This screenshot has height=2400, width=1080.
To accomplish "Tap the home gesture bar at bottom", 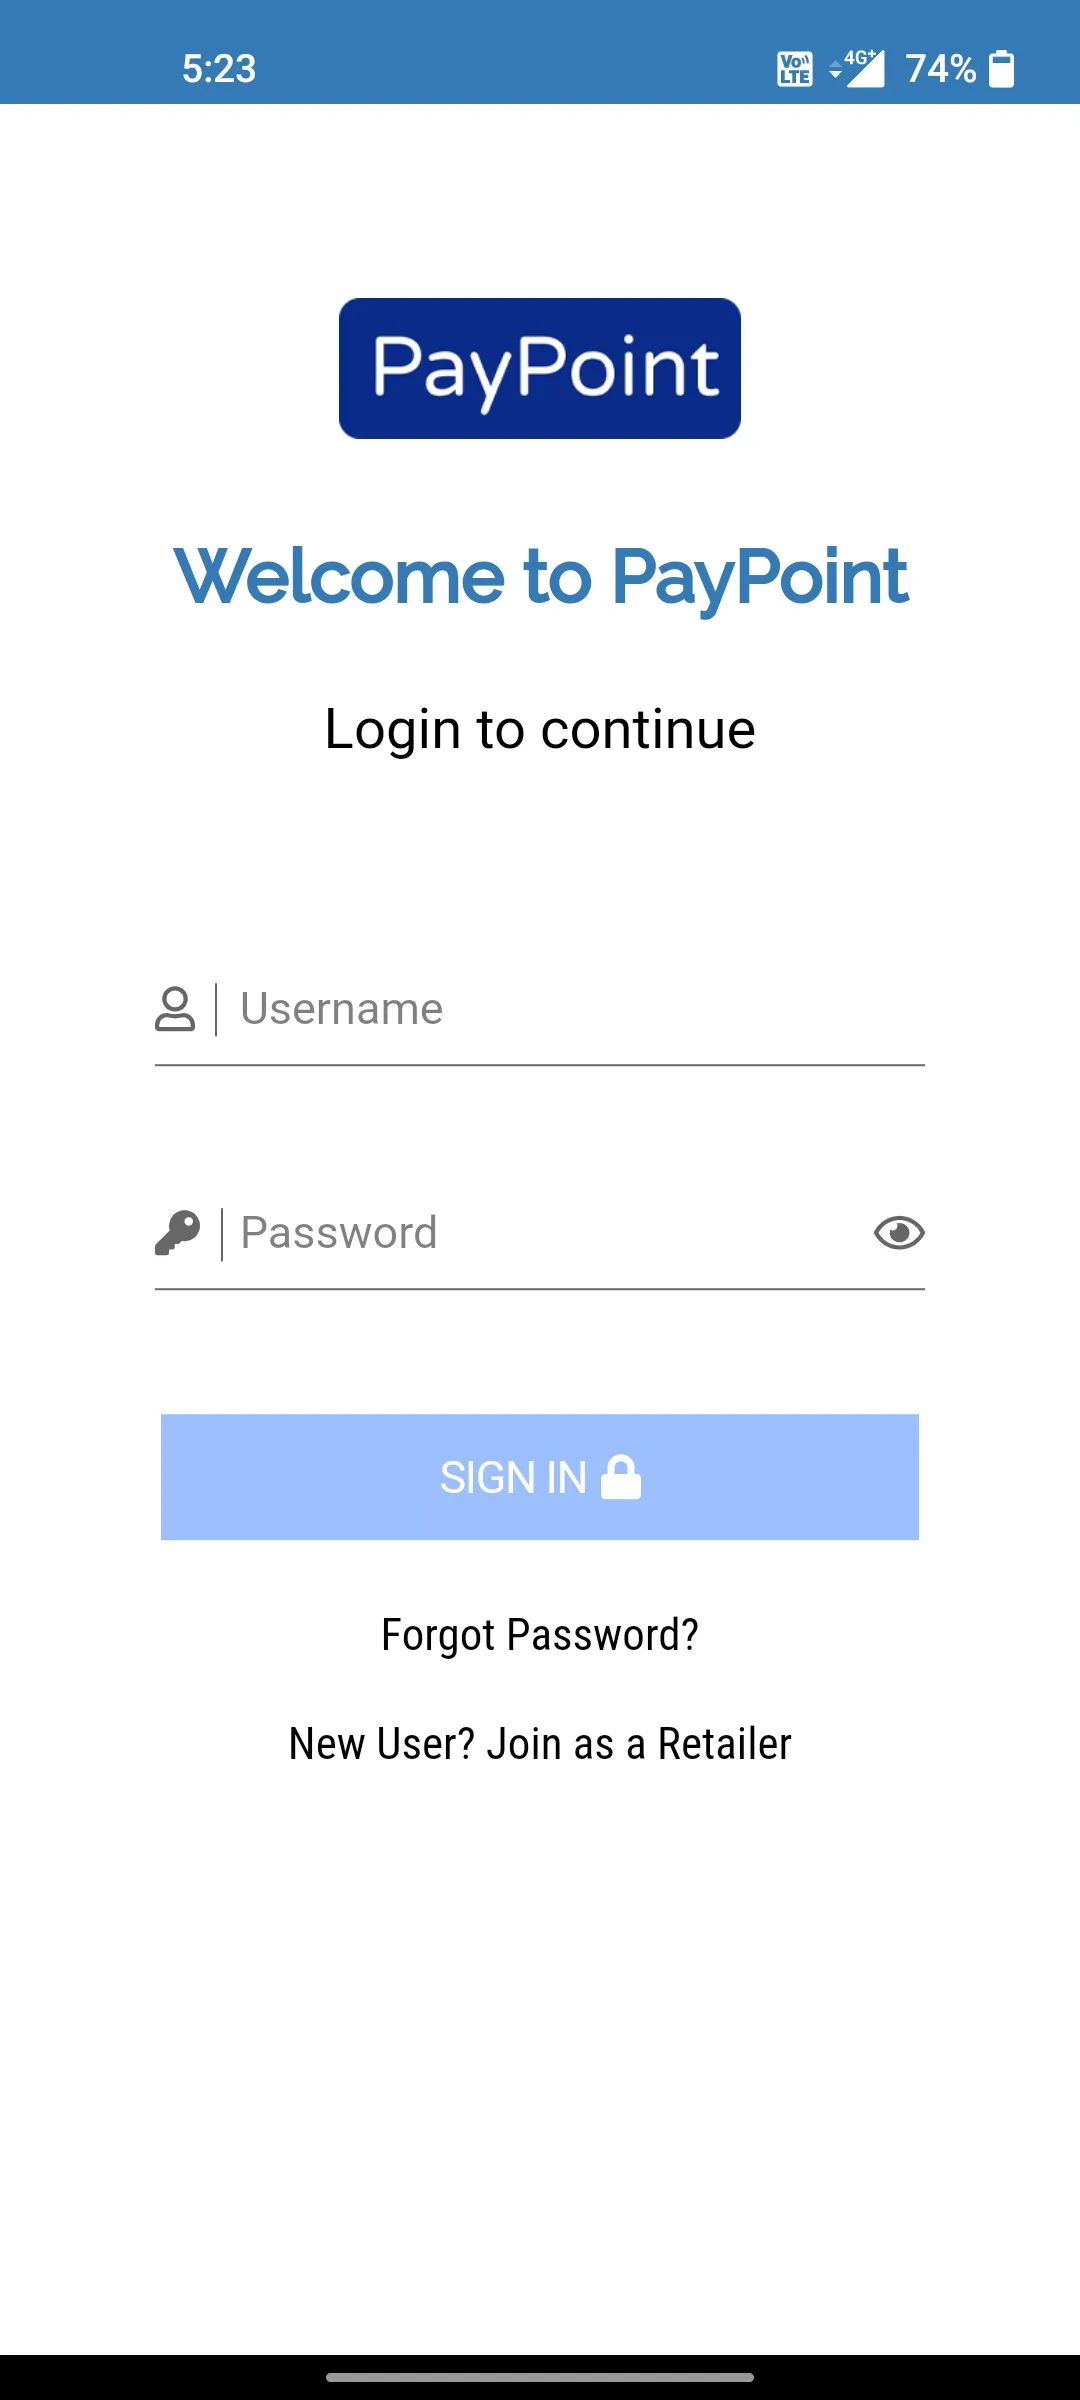I will click(540, 2377).
